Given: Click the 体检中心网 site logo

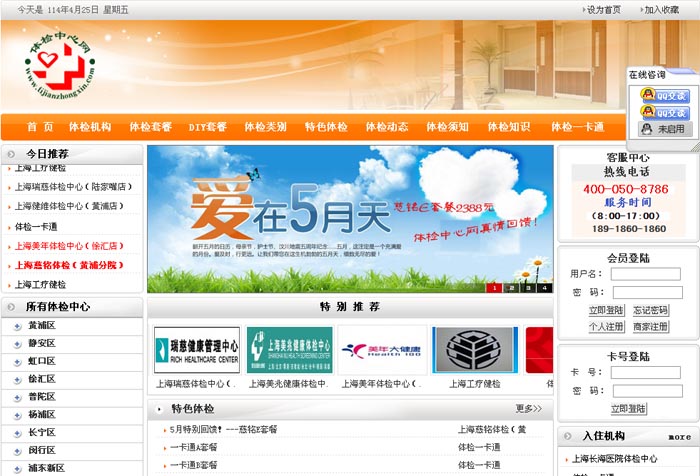Looking at the screenshot, I should tap(60, 64).
